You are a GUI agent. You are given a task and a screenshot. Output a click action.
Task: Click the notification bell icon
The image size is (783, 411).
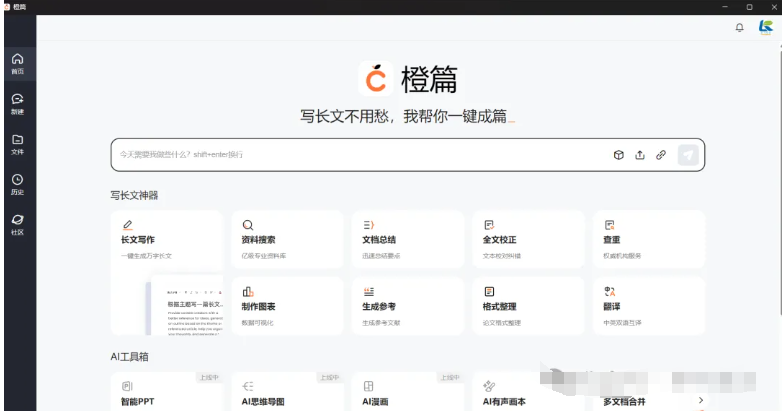740,27
